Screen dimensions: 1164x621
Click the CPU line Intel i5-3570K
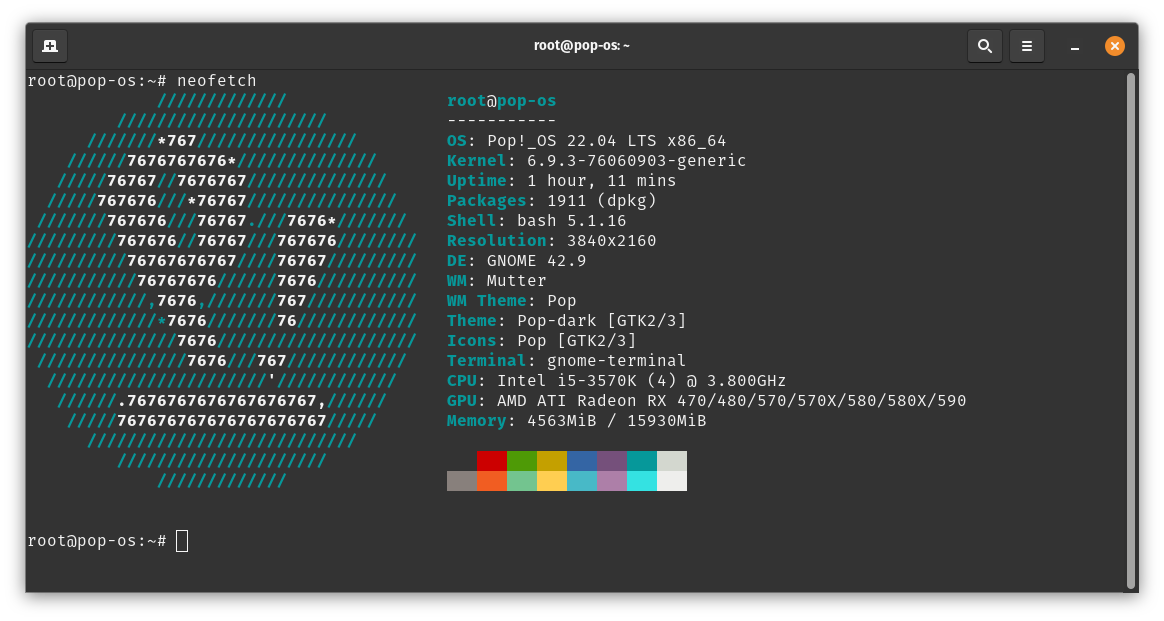pyautogui.click(x=616, y=381)
